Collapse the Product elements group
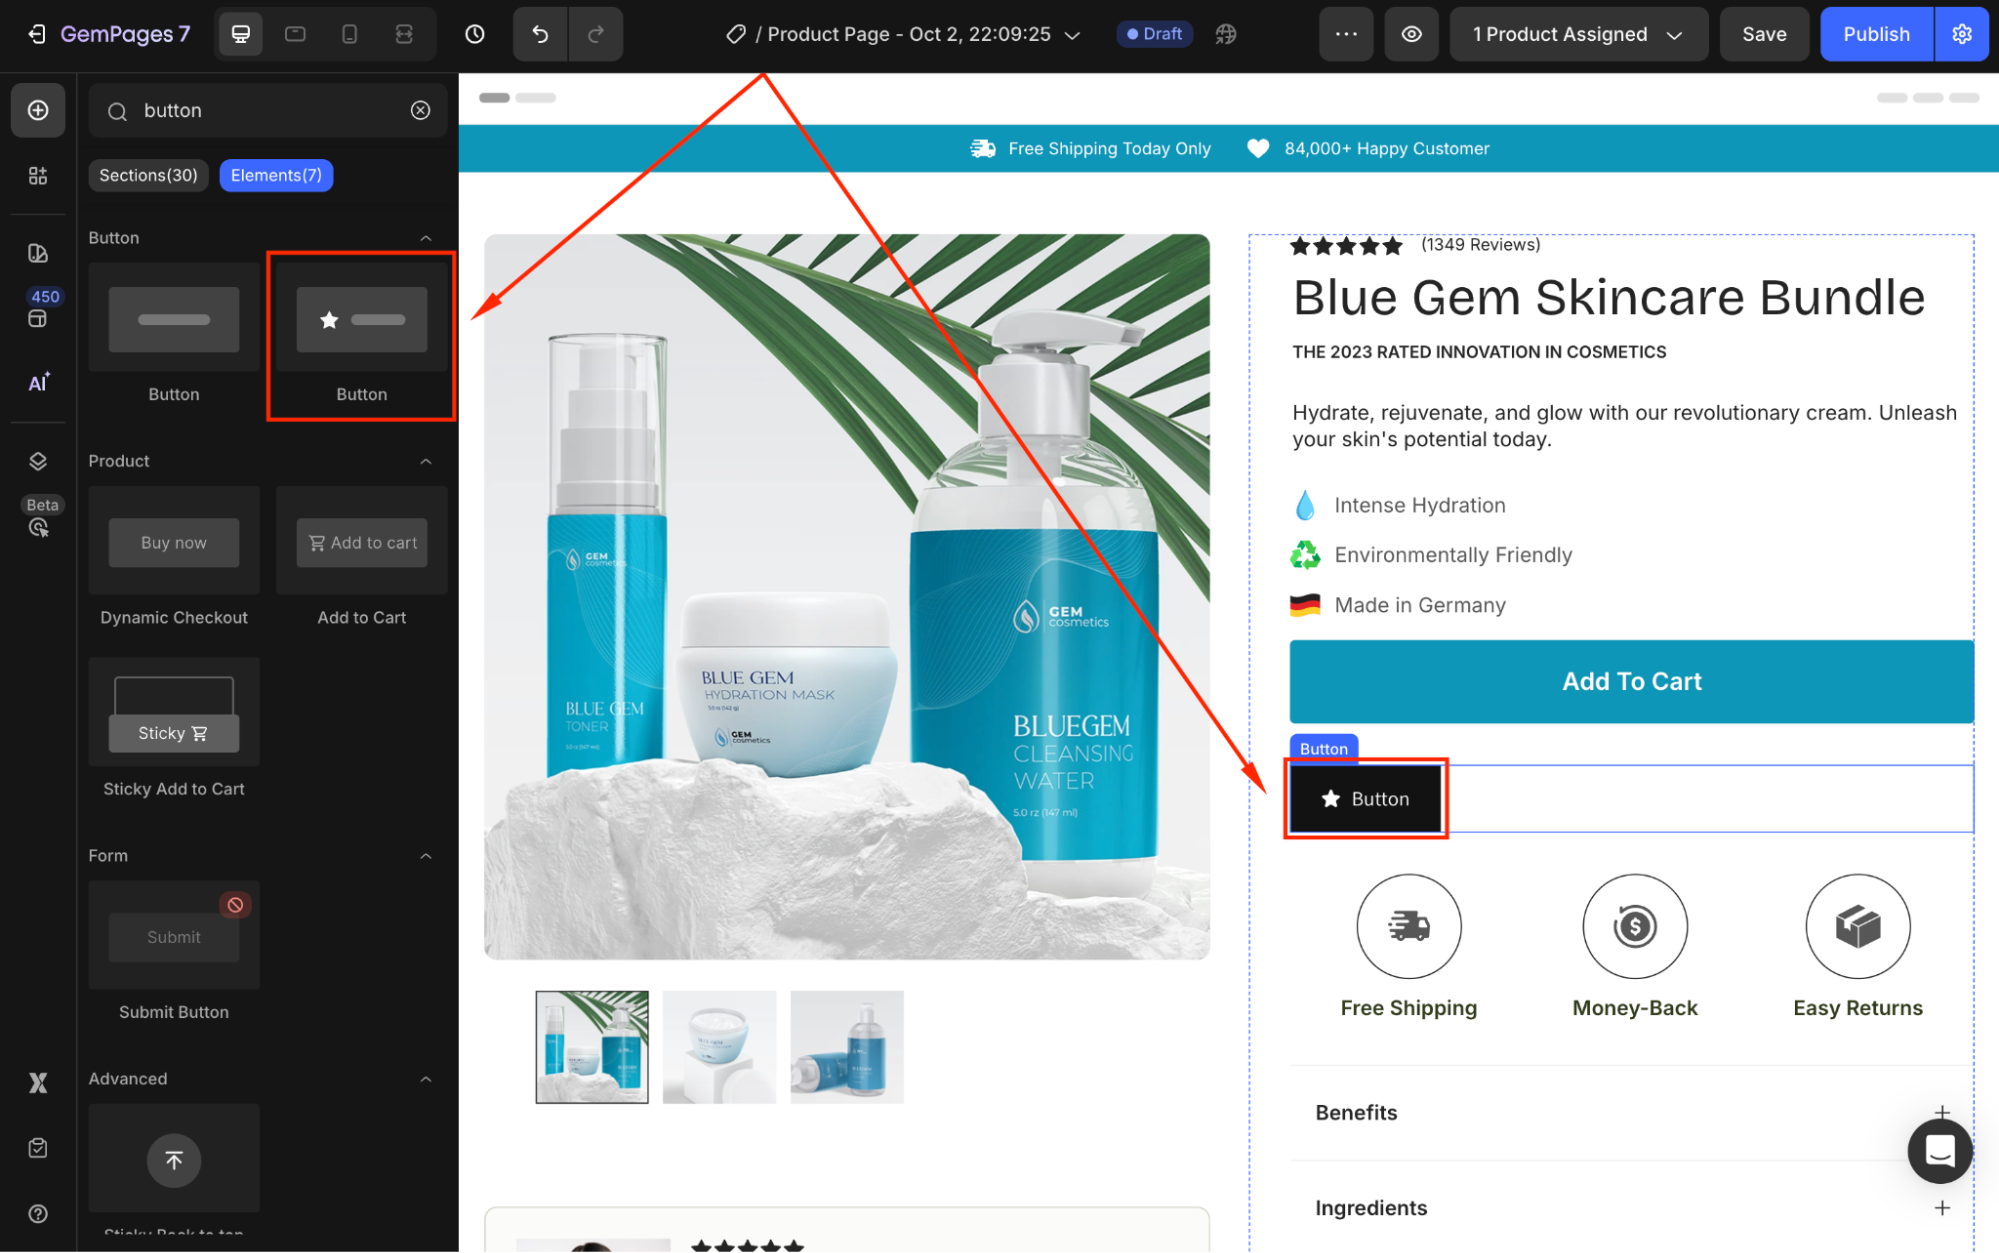 tap(426, 461)
